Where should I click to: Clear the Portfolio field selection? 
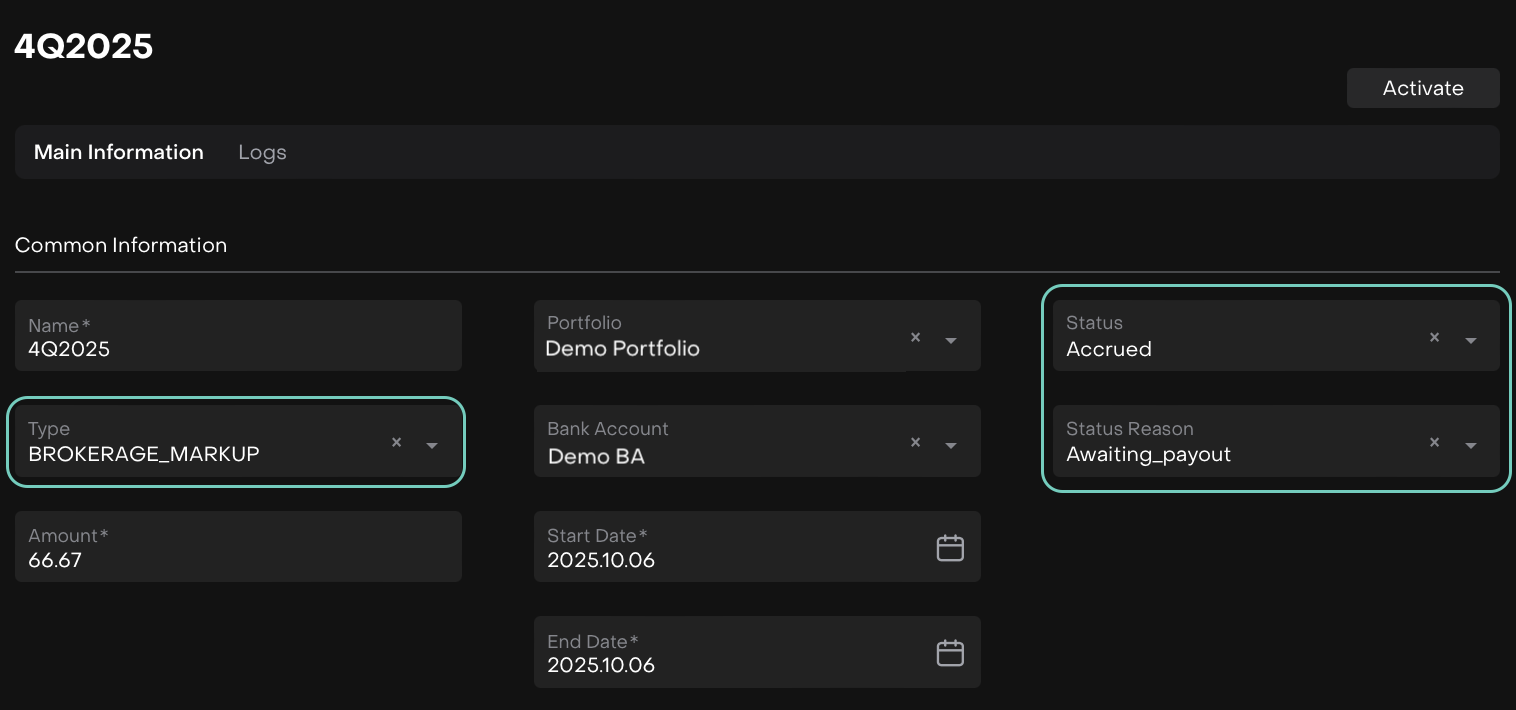point(915,338)
